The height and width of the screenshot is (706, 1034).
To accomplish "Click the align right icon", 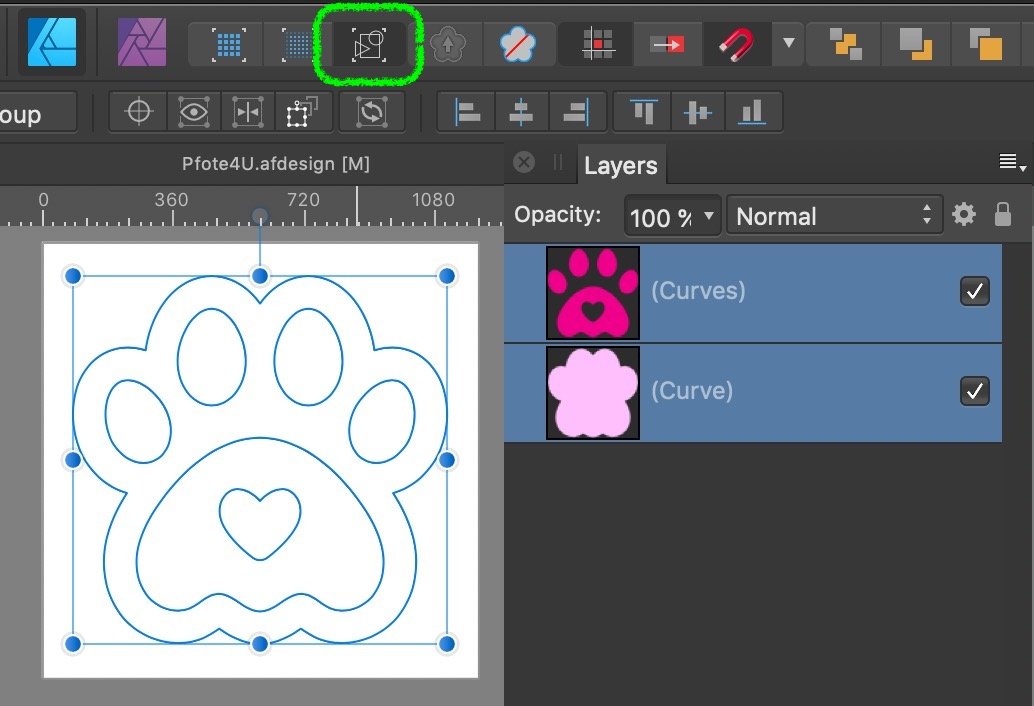I will tap(575, 112).
